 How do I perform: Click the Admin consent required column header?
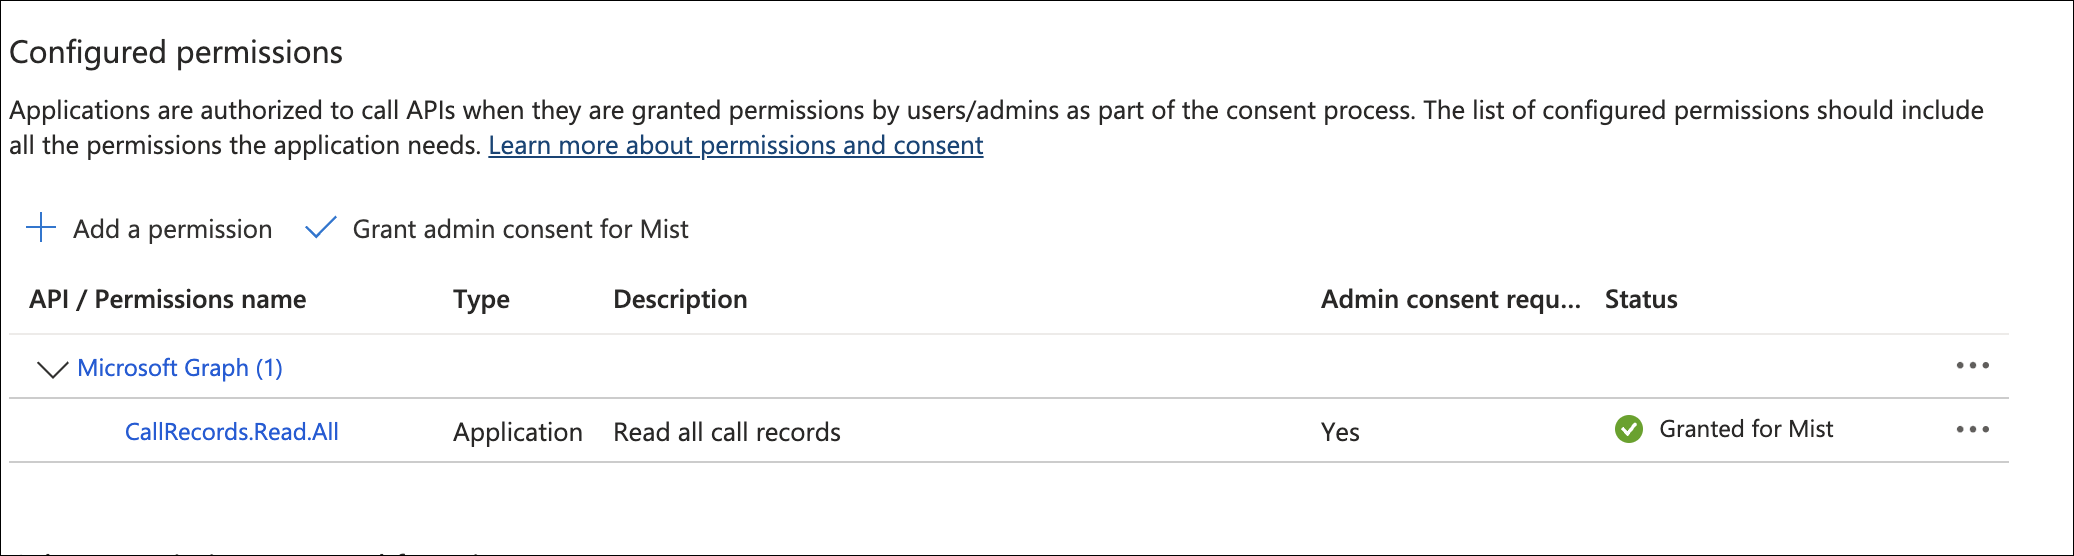click(1450, 299)
